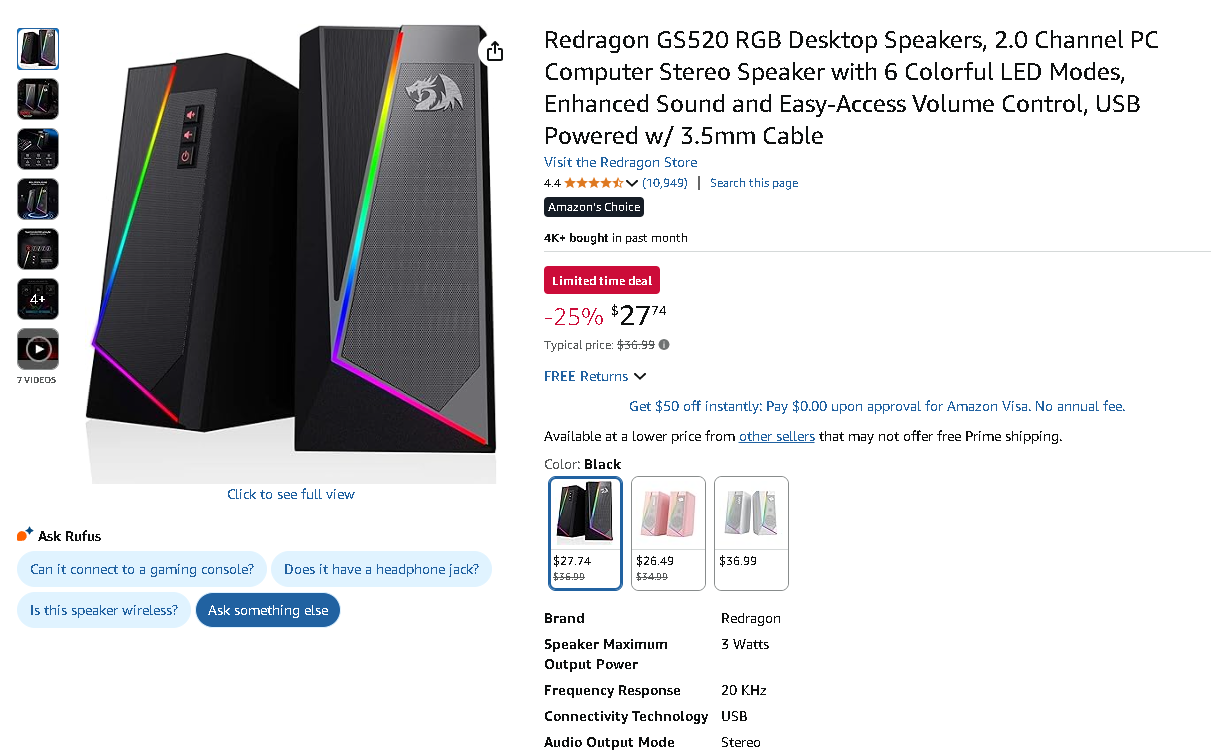
Task: Ask Rufus "Is this speaker wireless?"
Action: [104, 610]
